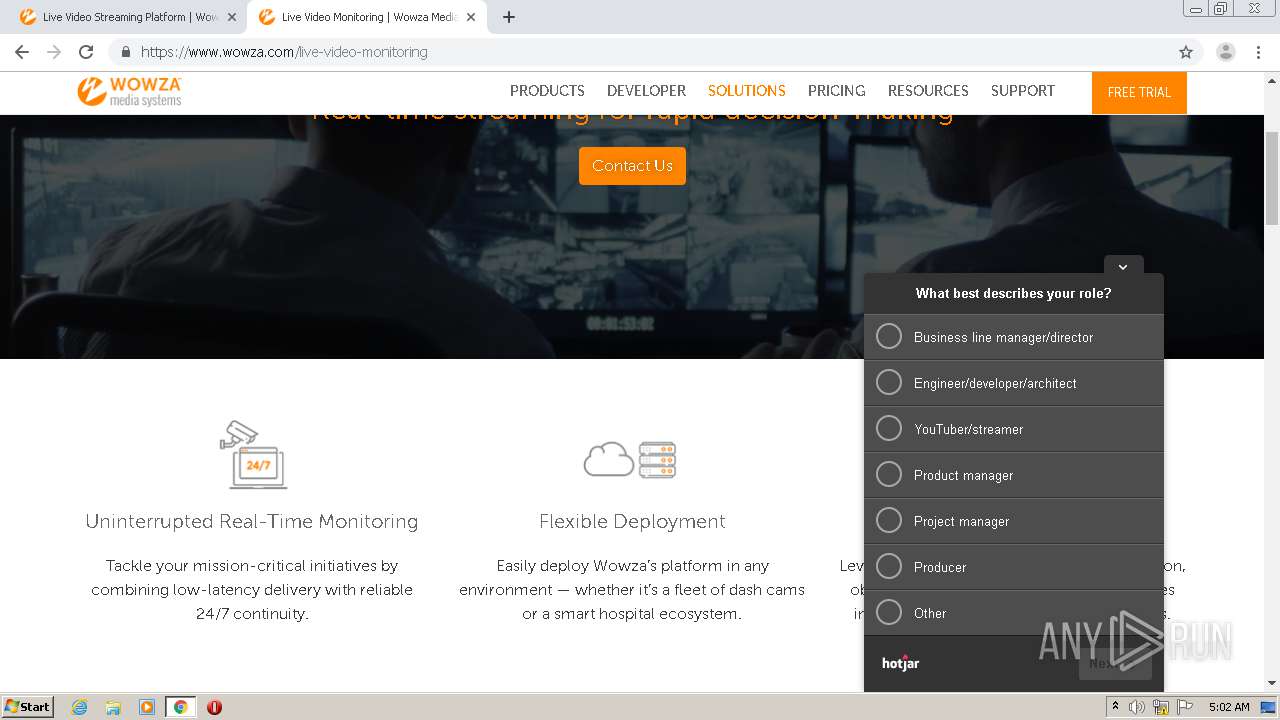Image resolution: width=1280 pixels, height=720 pixels.
Task: Close the Live Video Streaming Platform tab
Action: (232, 17)
